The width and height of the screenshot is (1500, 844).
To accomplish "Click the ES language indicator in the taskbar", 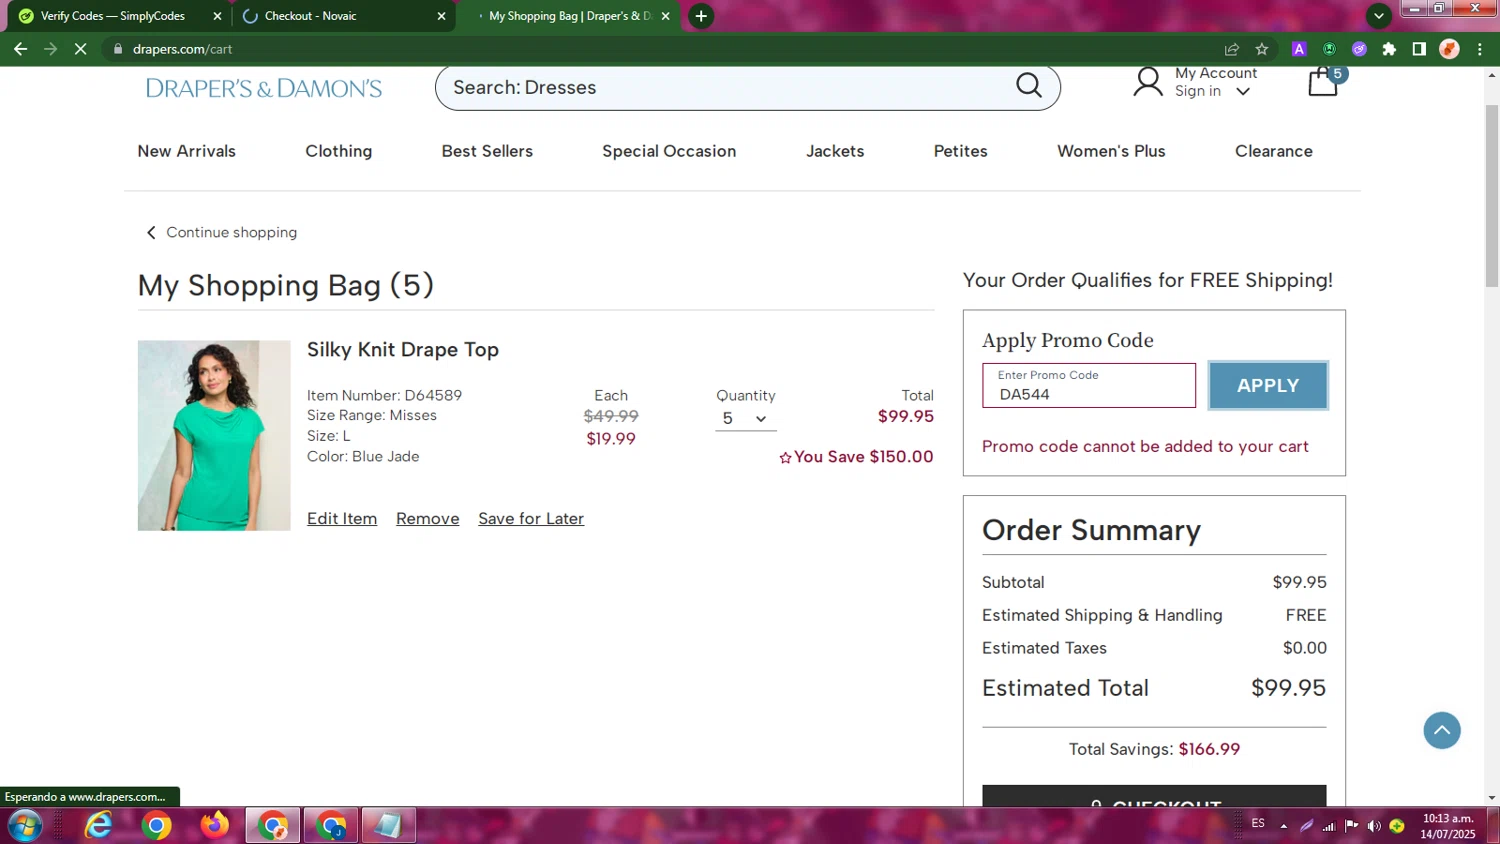I will click(1258, 823).
